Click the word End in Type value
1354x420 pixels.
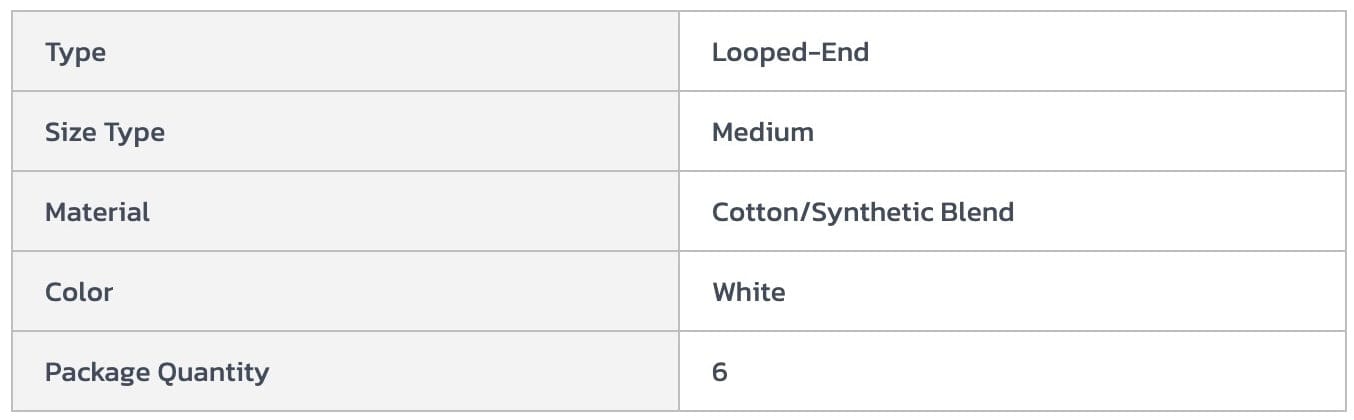pos(846,52)
